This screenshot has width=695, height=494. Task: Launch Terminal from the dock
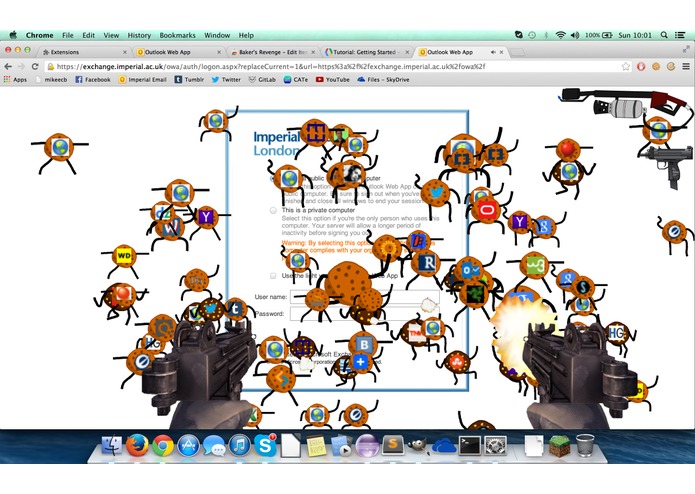pos(469,446)
